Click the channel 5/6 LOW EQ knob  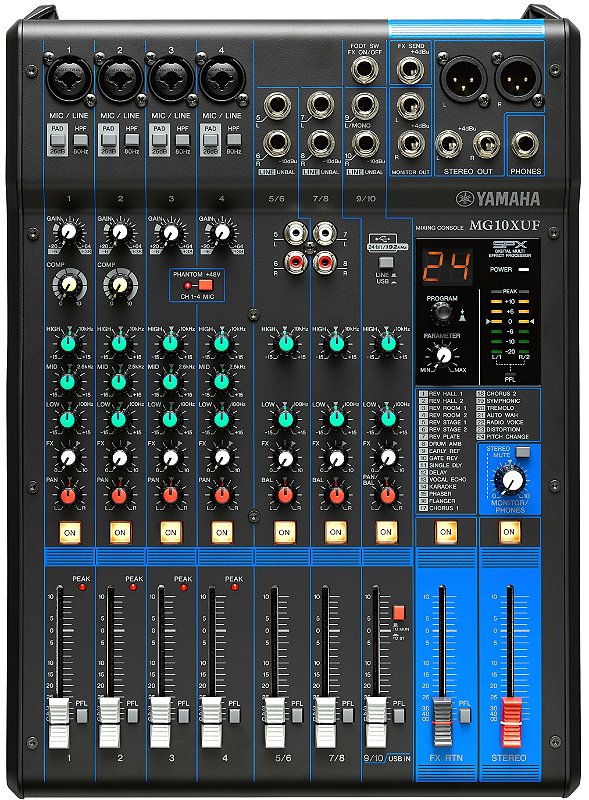[285, 419]
